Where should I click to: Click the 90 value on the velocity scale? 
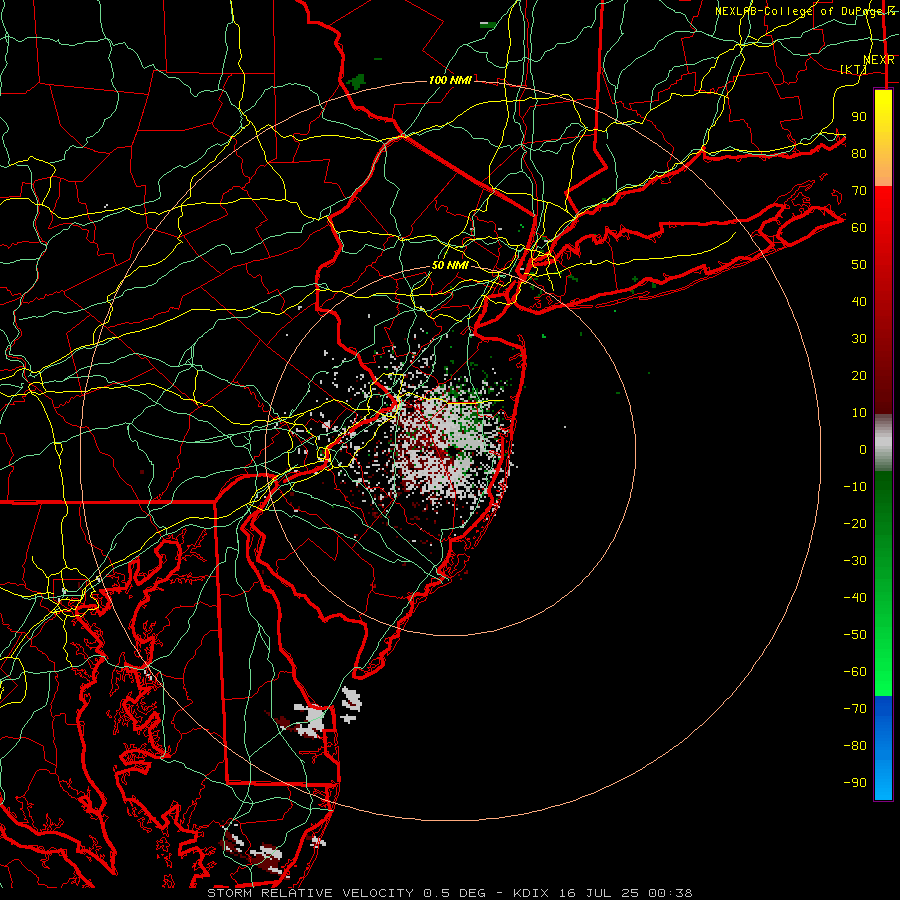click(859, 117)
